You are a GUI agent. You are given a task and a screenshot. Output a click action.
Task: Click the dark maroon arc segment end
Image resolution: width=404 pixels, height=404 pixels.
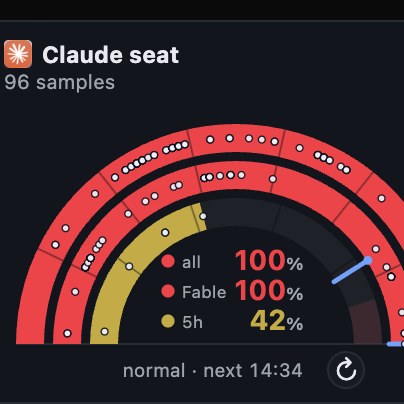[x=366, y=323]
